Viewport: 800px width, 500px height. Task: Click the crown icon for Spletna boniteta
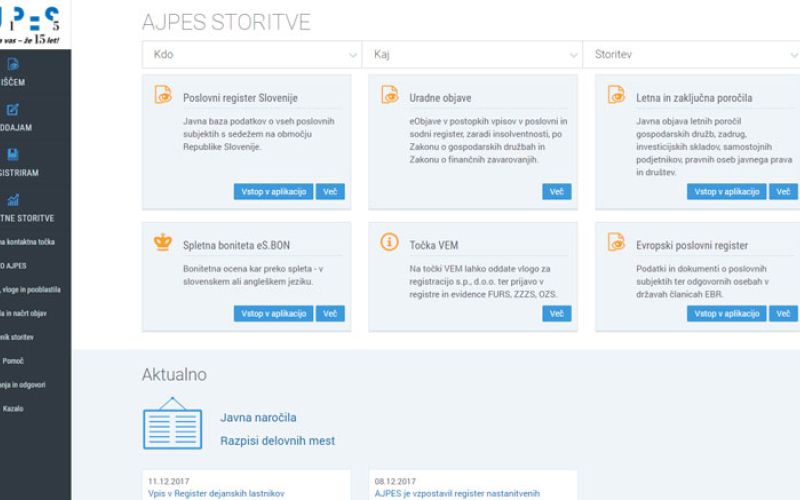click(163, 242)
